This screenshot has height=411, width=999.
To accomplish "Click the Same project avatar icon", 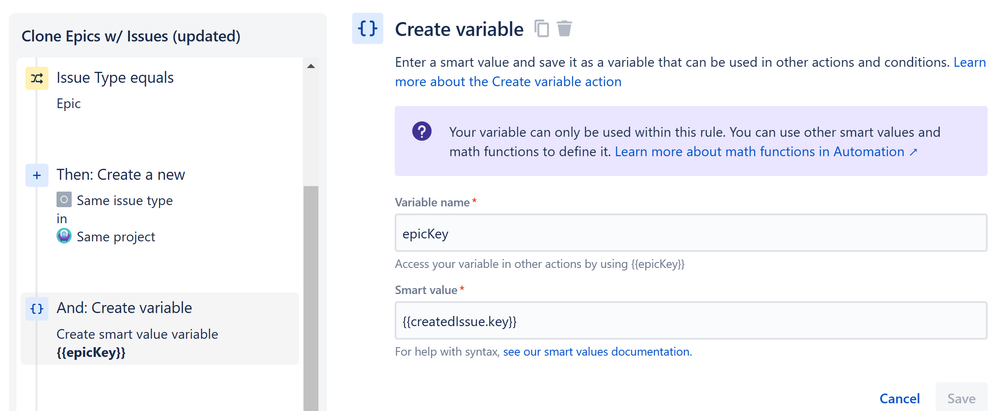I will 65,237.
